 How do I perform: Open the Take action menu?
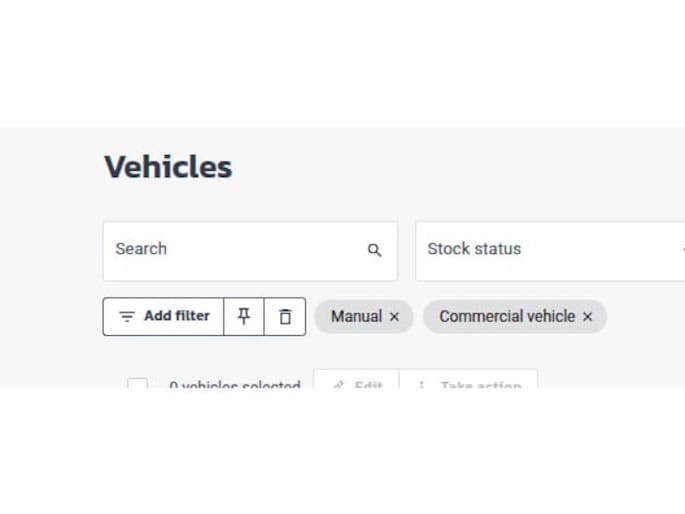click(x=480, y=385)
